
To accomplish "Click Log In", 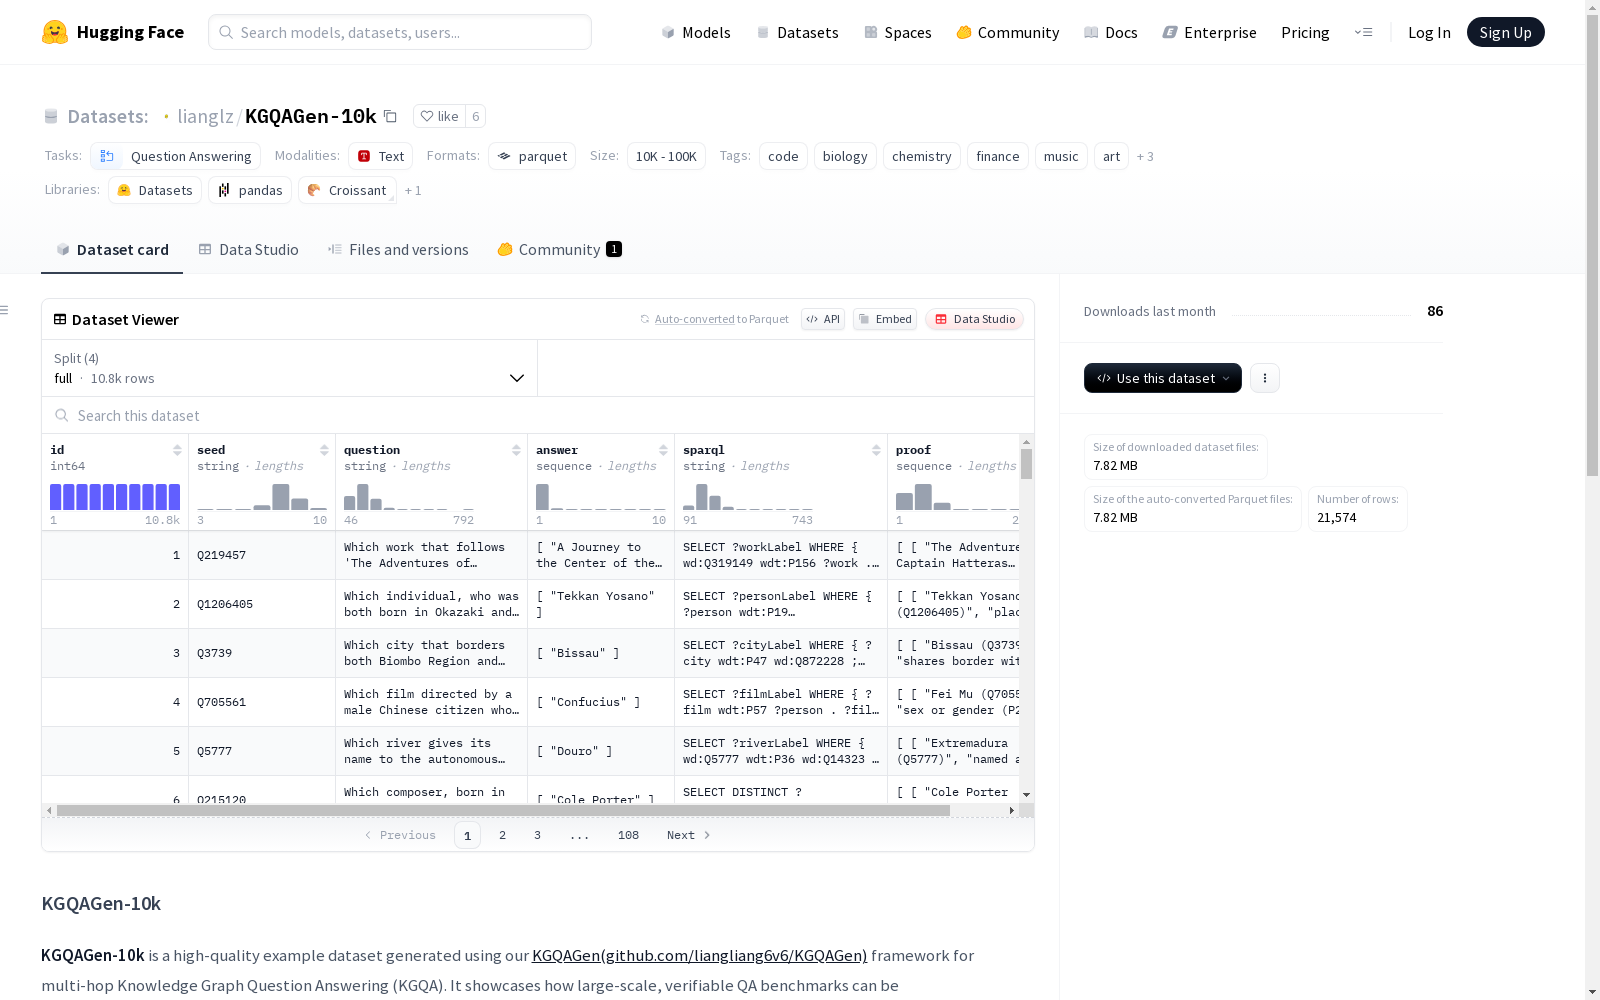I will (x=1429, y=32).
